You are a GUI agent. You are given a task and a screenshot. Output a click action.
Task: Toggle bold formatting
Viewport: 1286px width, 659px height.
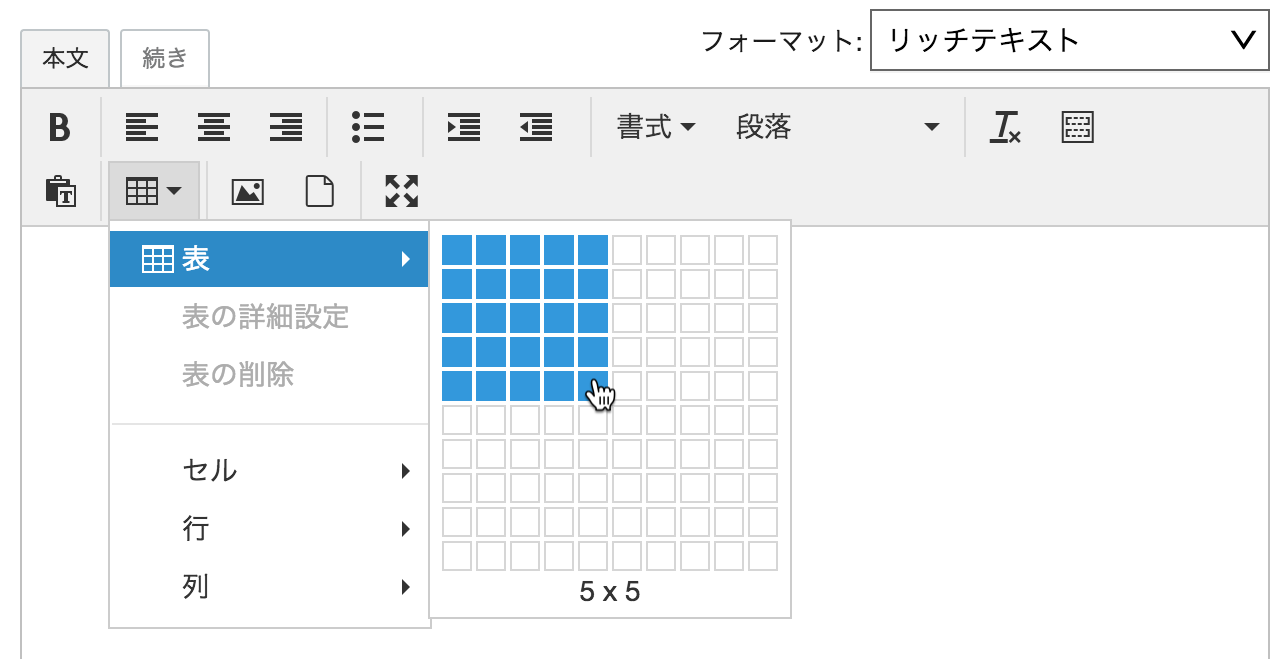point(60,127)
